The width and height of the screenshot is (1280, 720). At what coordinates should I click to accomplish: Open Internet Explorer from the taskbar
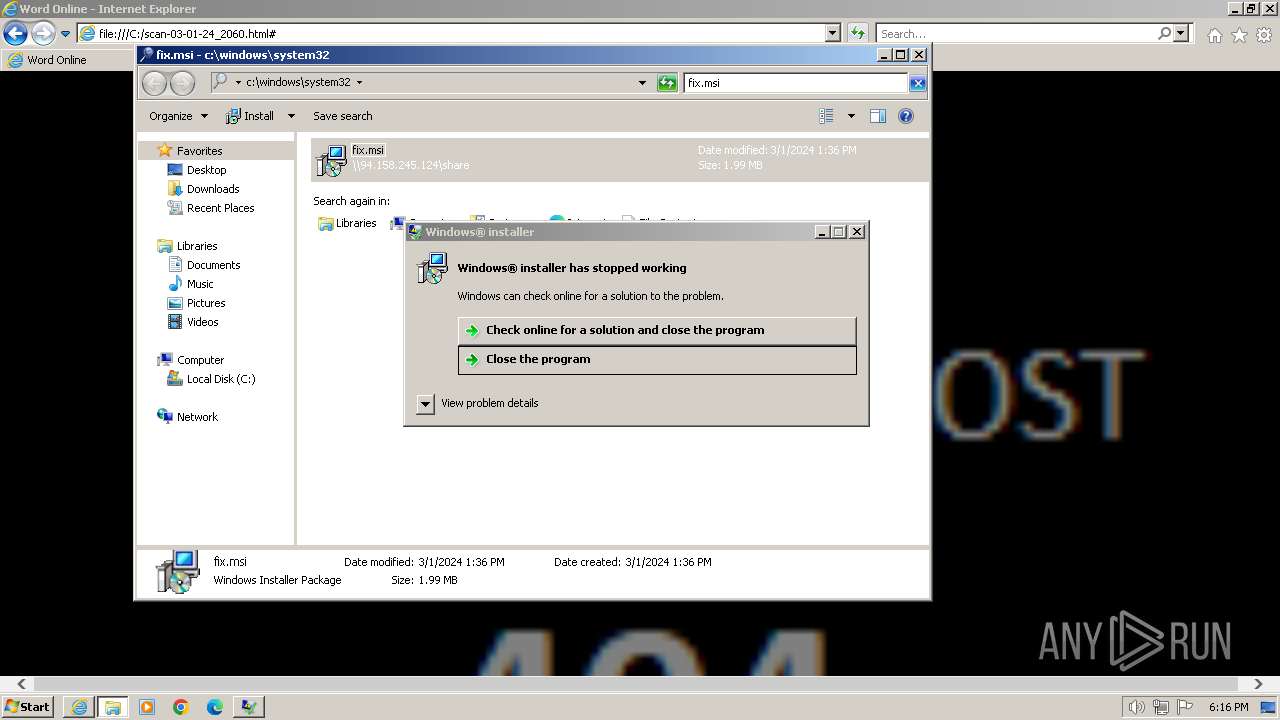coord(79,707)
